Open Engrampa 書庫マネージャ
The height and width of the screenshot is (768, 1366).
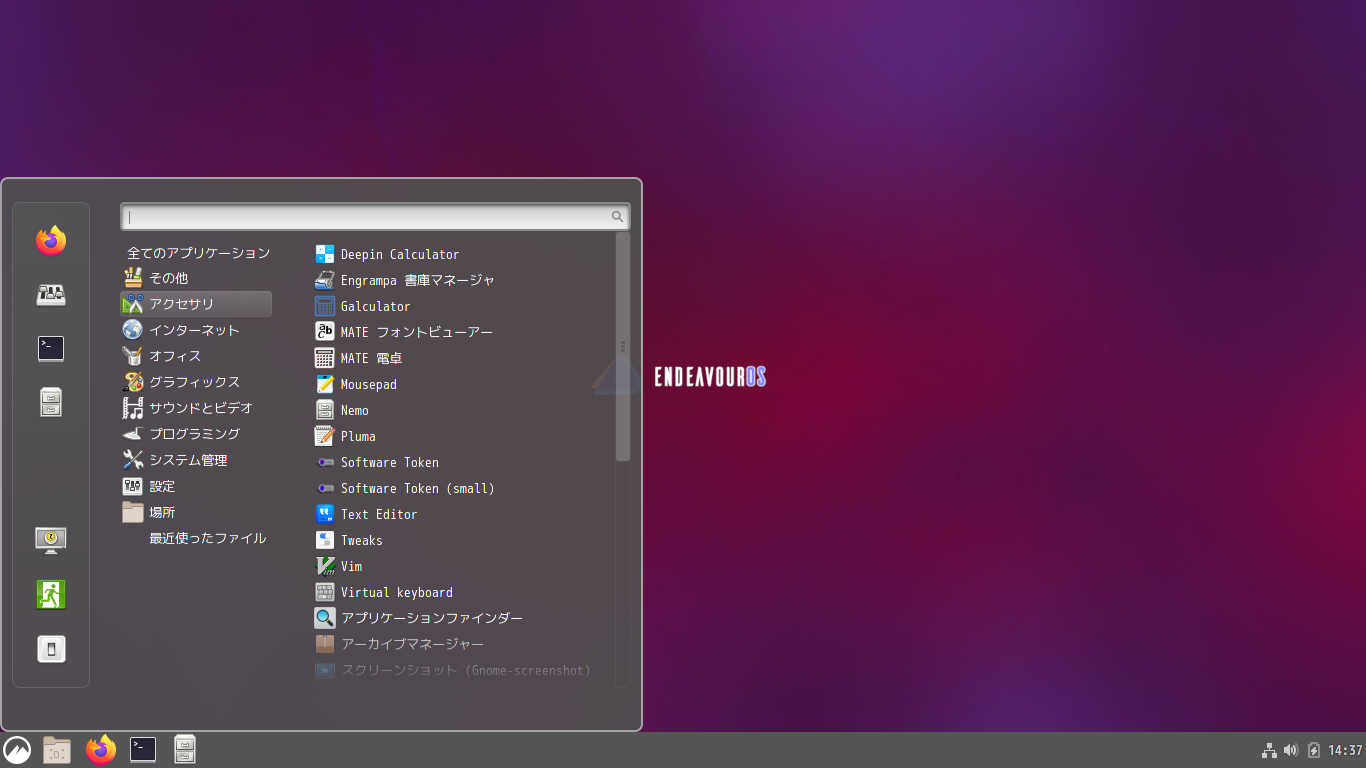coord(404,280)
